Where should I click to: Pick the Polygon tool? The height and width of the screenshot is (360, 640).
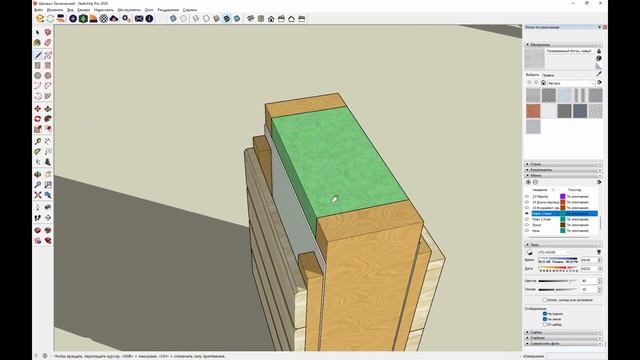[x=48, y=76]
